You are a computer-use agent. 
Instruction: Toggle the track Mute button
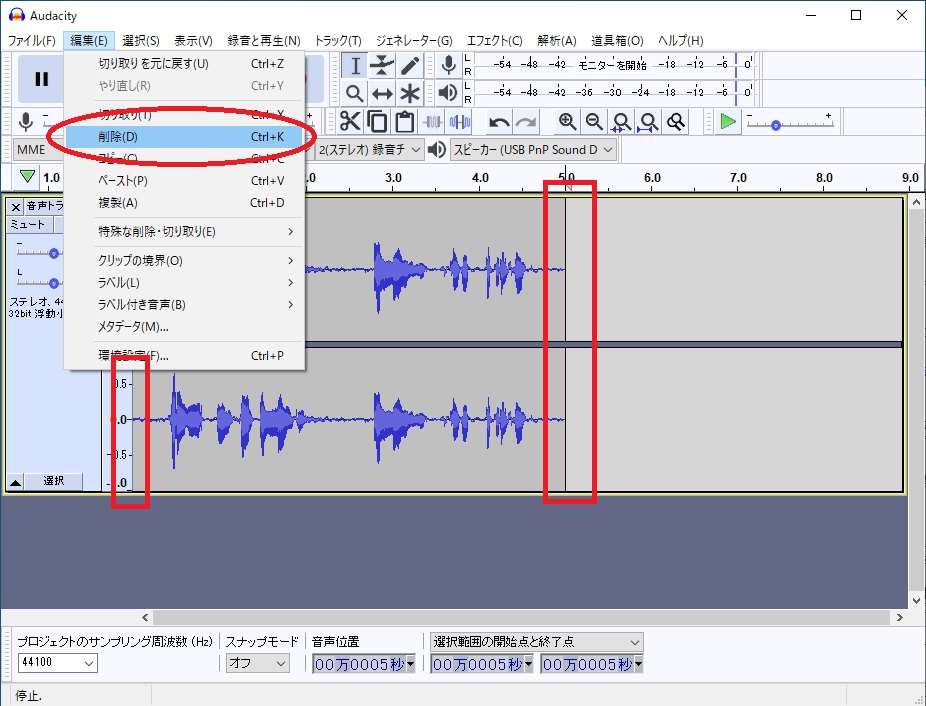(x=30, y=225)
